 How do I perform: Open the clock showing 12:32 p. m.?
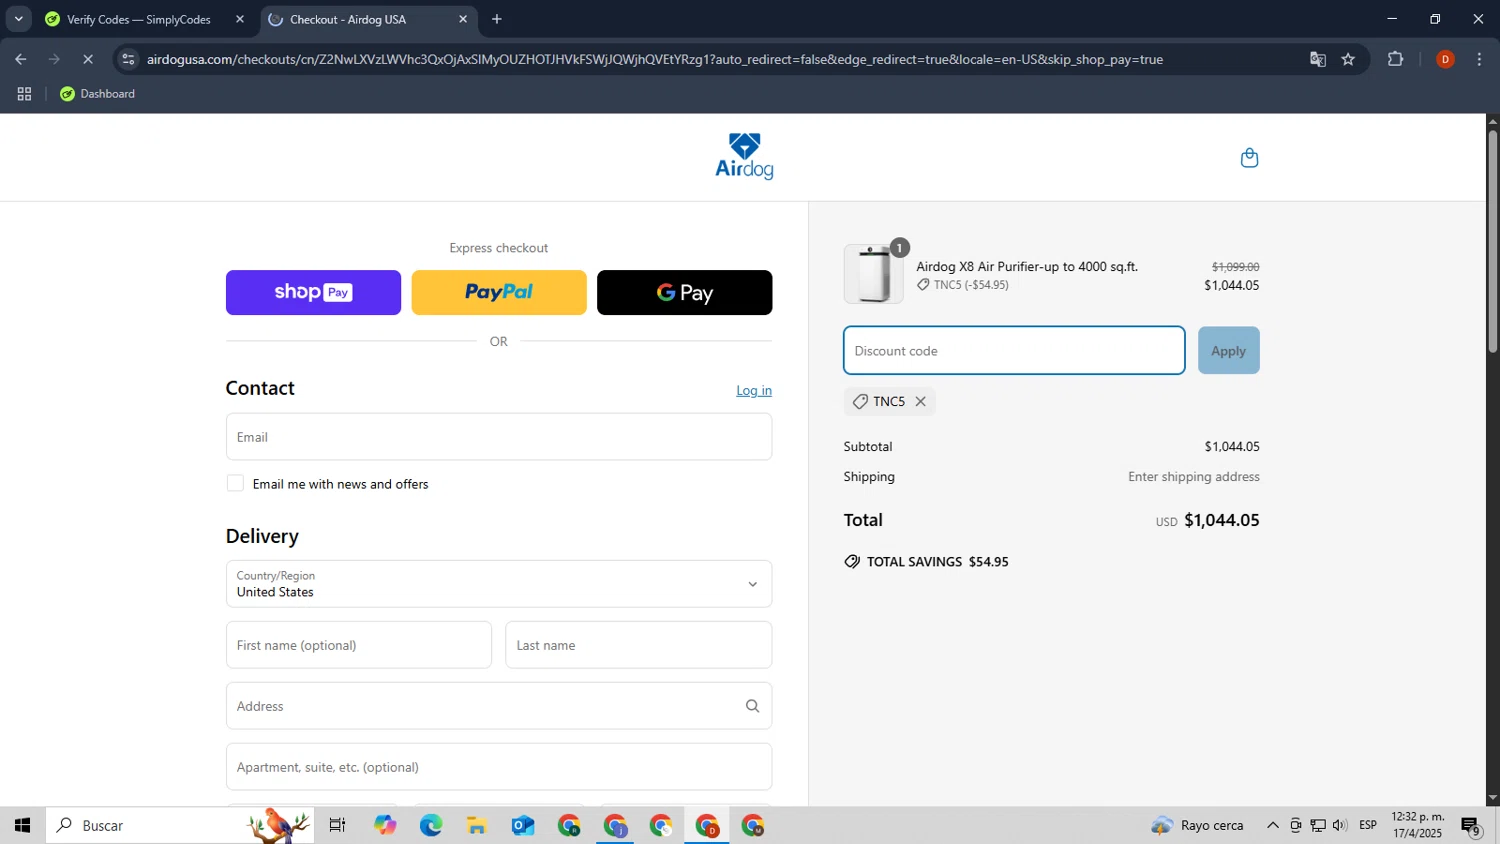click(x=1418, y=825)
